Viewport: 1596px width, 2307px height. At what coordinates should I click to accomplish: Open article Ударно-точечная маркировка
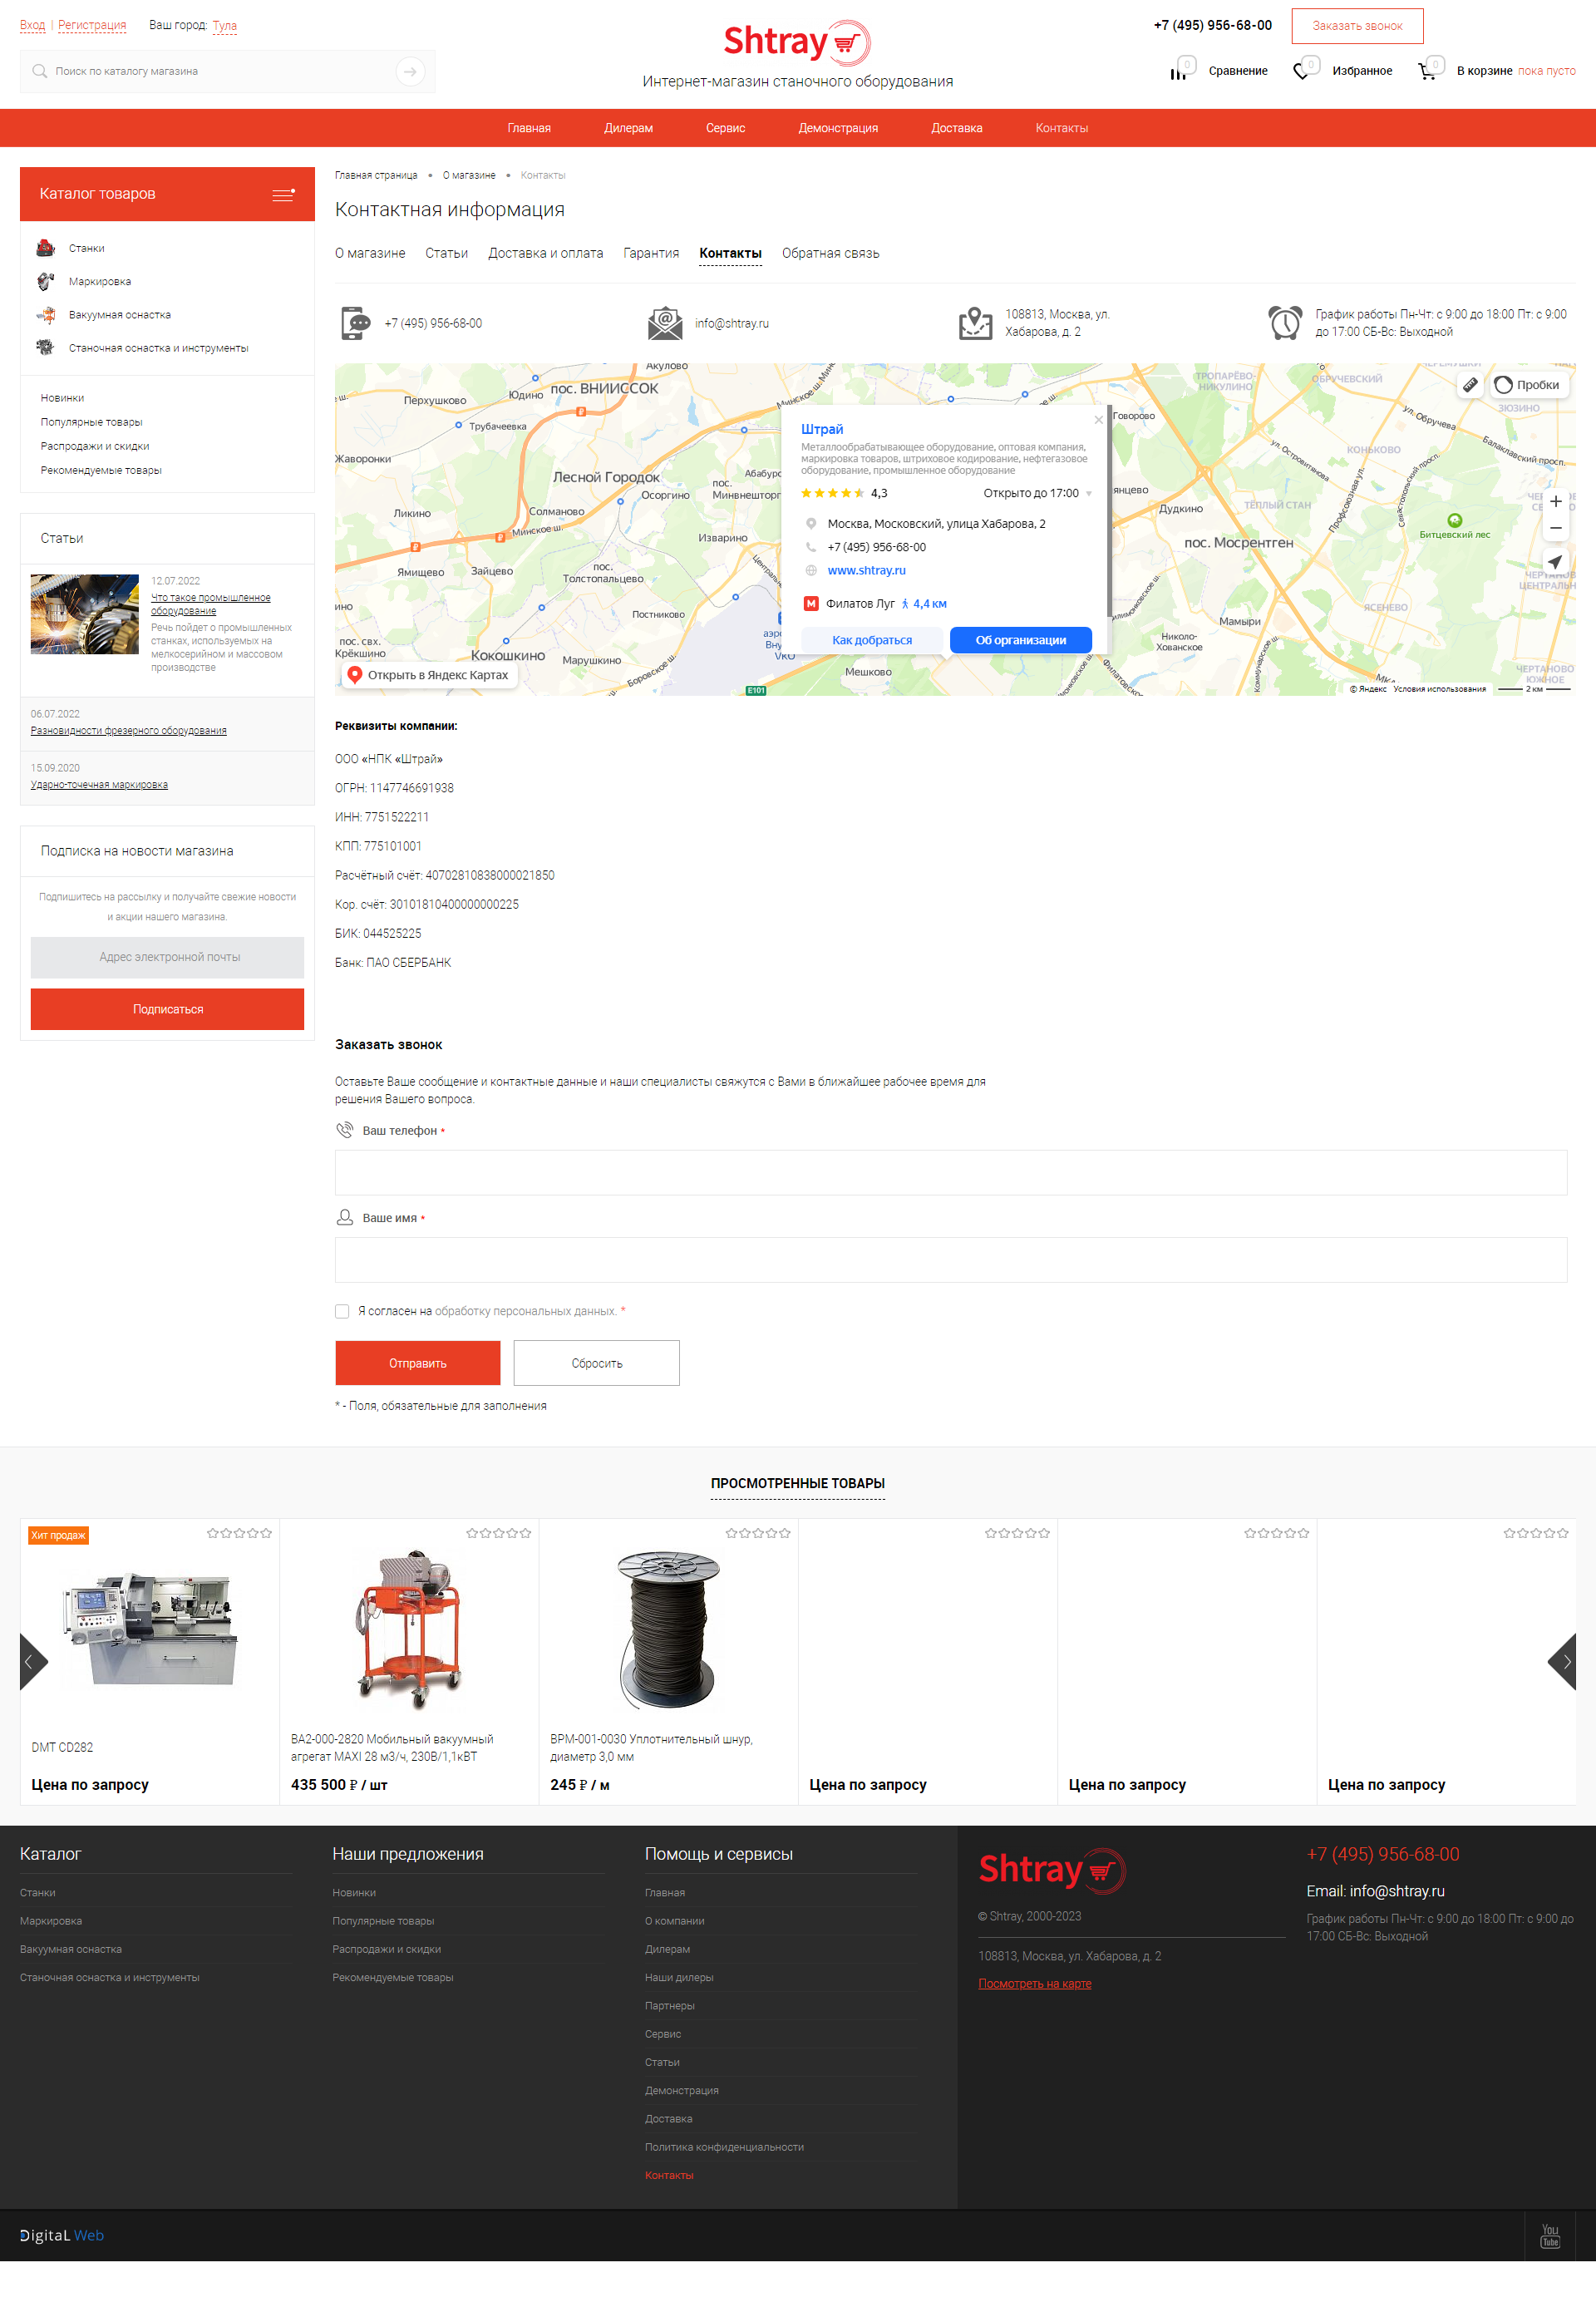99,785
